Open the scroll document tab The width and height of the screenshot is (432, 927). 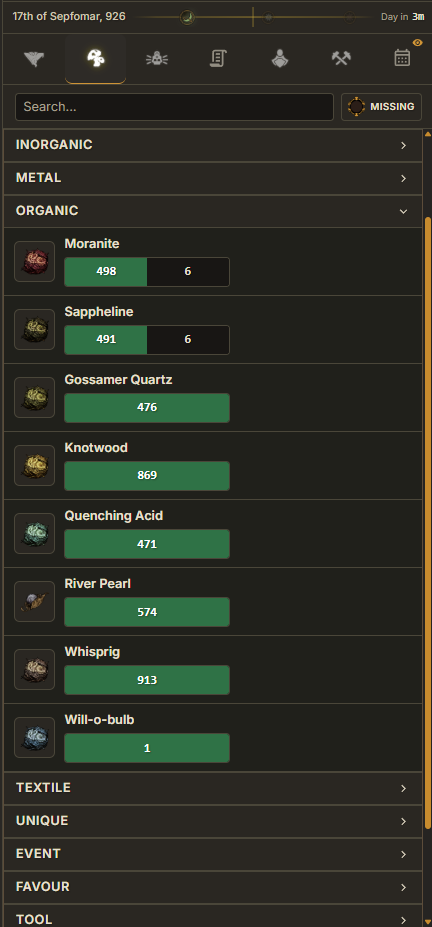218,59
